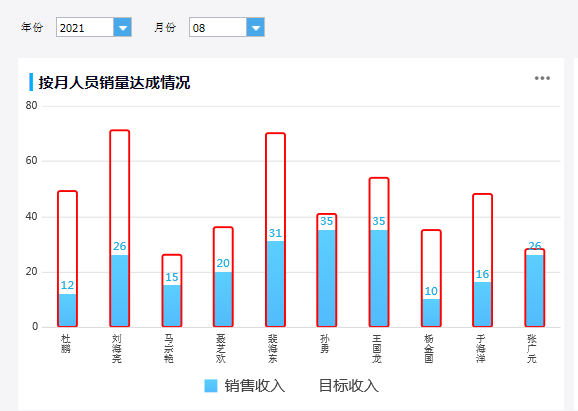Click the x-axis name 杨金国
This screenshot has width=578, height=411.
click(429, 348)
